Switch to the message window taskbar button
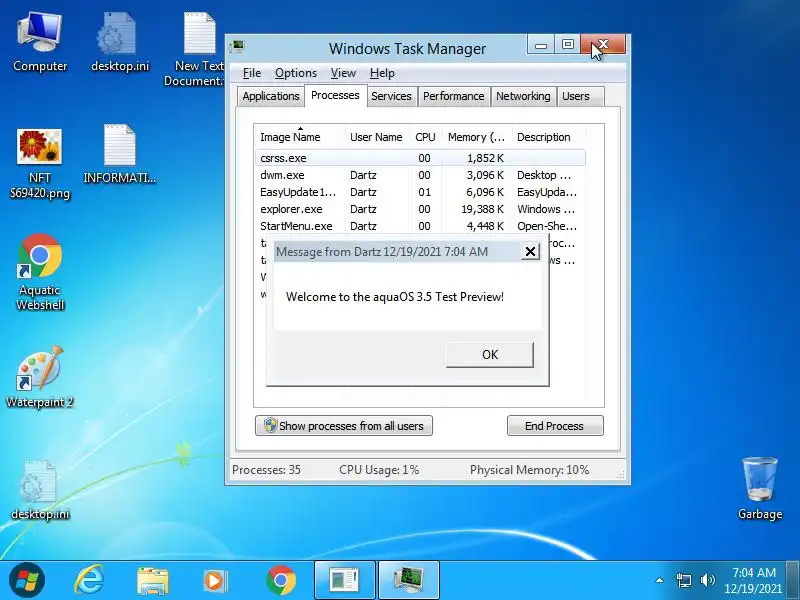The width and height of the screenshot is (800, 600). pyautogui.click(x=345, y=580)
